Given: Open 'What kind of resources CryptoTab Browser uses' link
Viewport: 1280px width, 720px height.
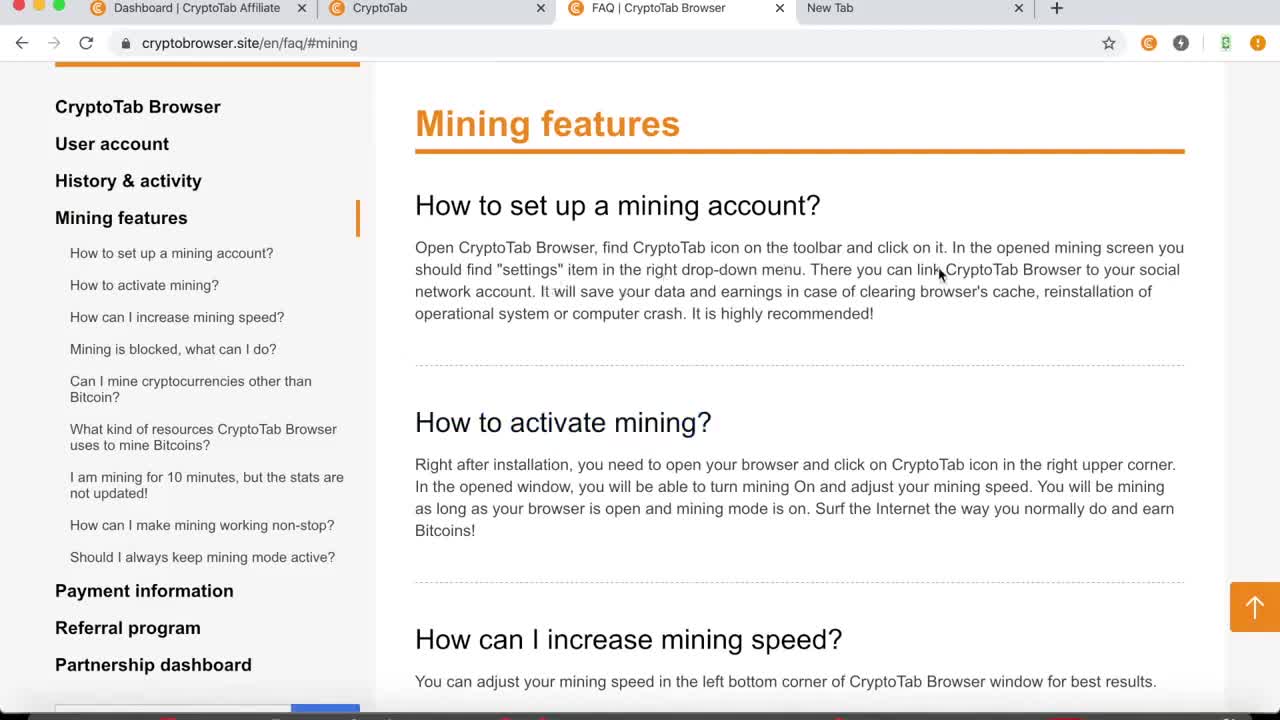Looking at the screenshot, I should (x=203, y=437).
